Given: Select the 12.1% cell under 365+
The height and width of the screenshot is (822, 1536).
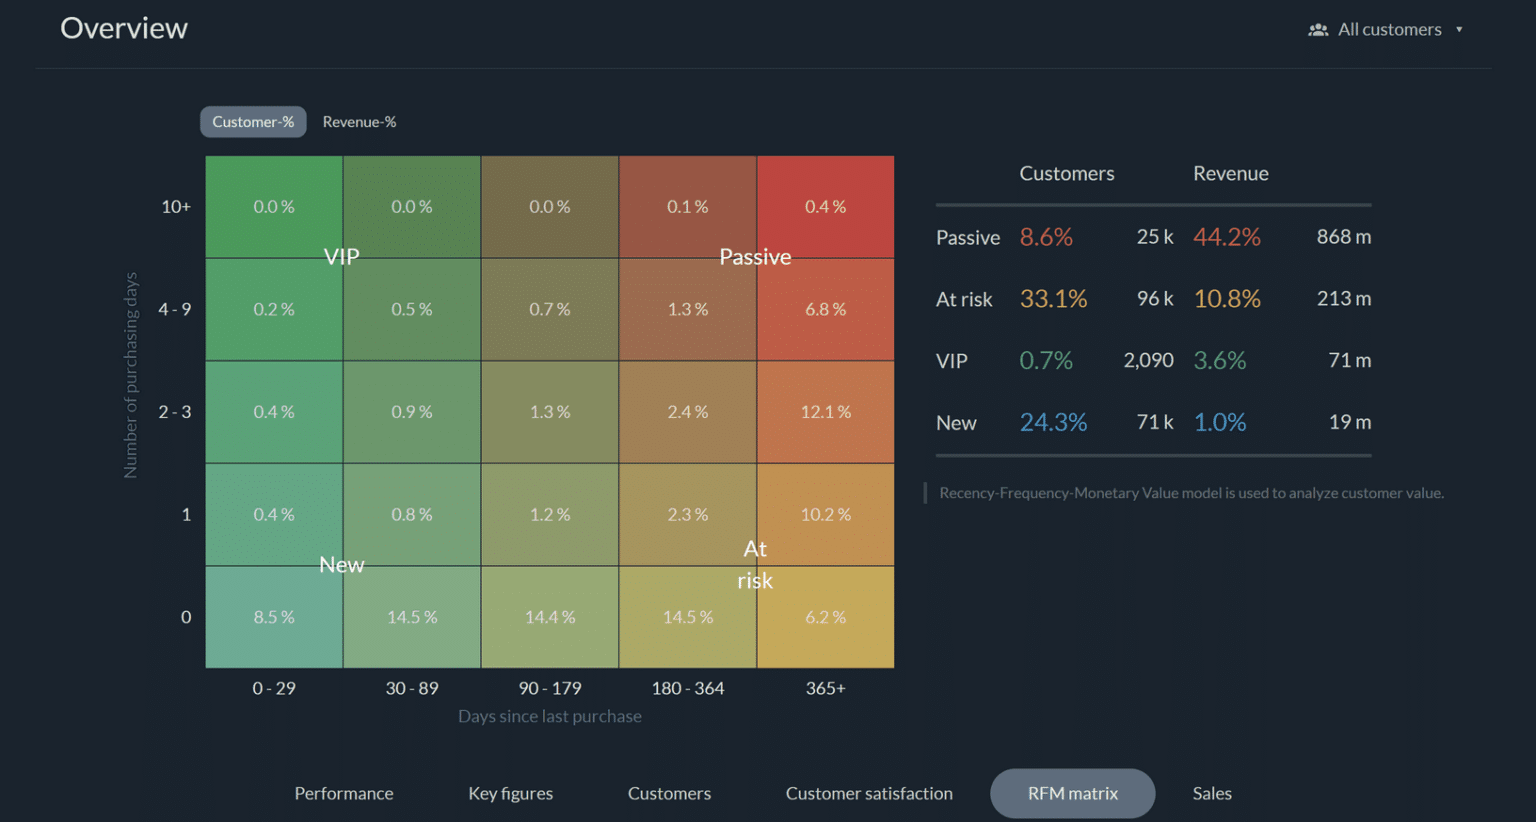Looking at the screenshot, I should [825, 411].
